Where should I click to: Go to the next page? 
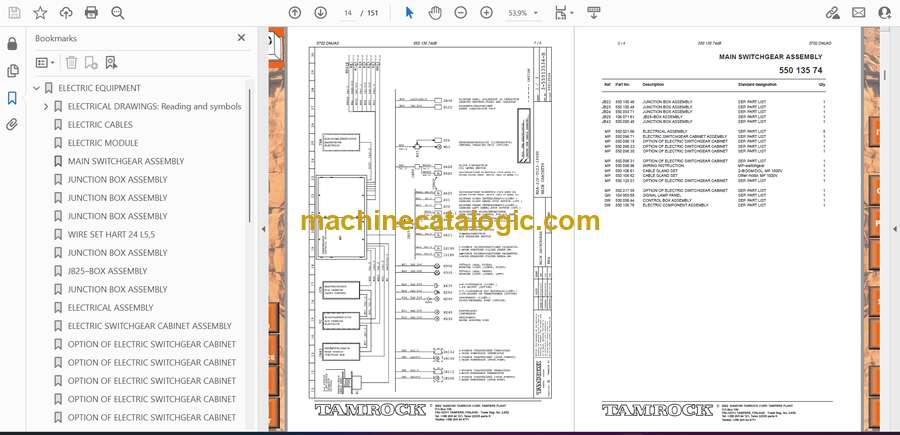click(321, 13)
